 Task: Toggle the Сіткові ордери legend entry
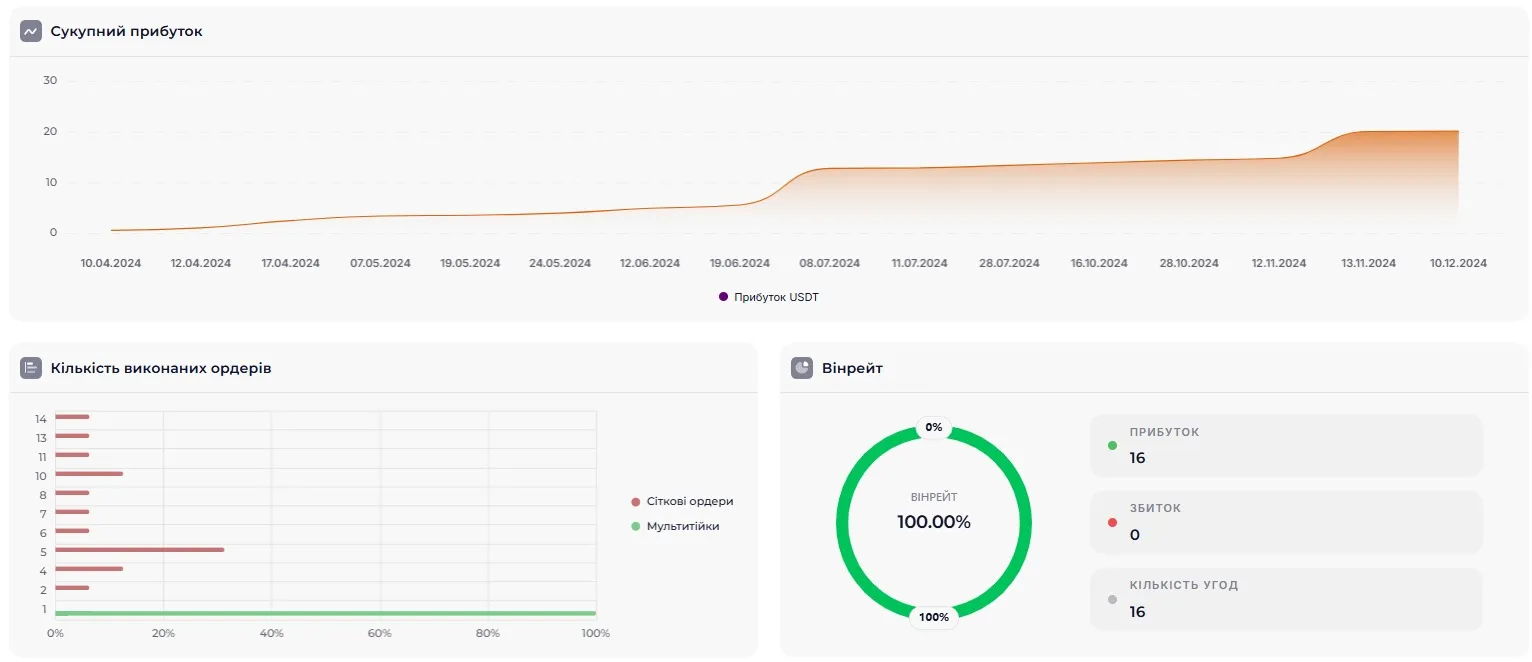689,501
